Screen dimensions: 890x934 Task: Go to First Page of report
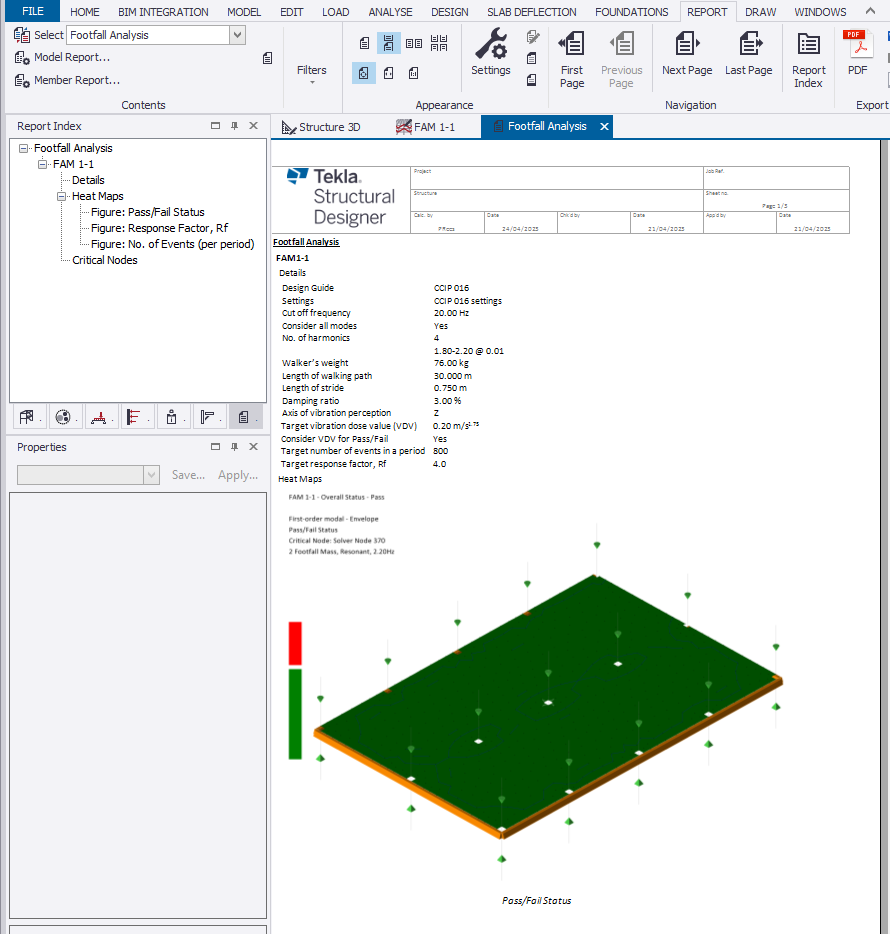tap(572, 45)
